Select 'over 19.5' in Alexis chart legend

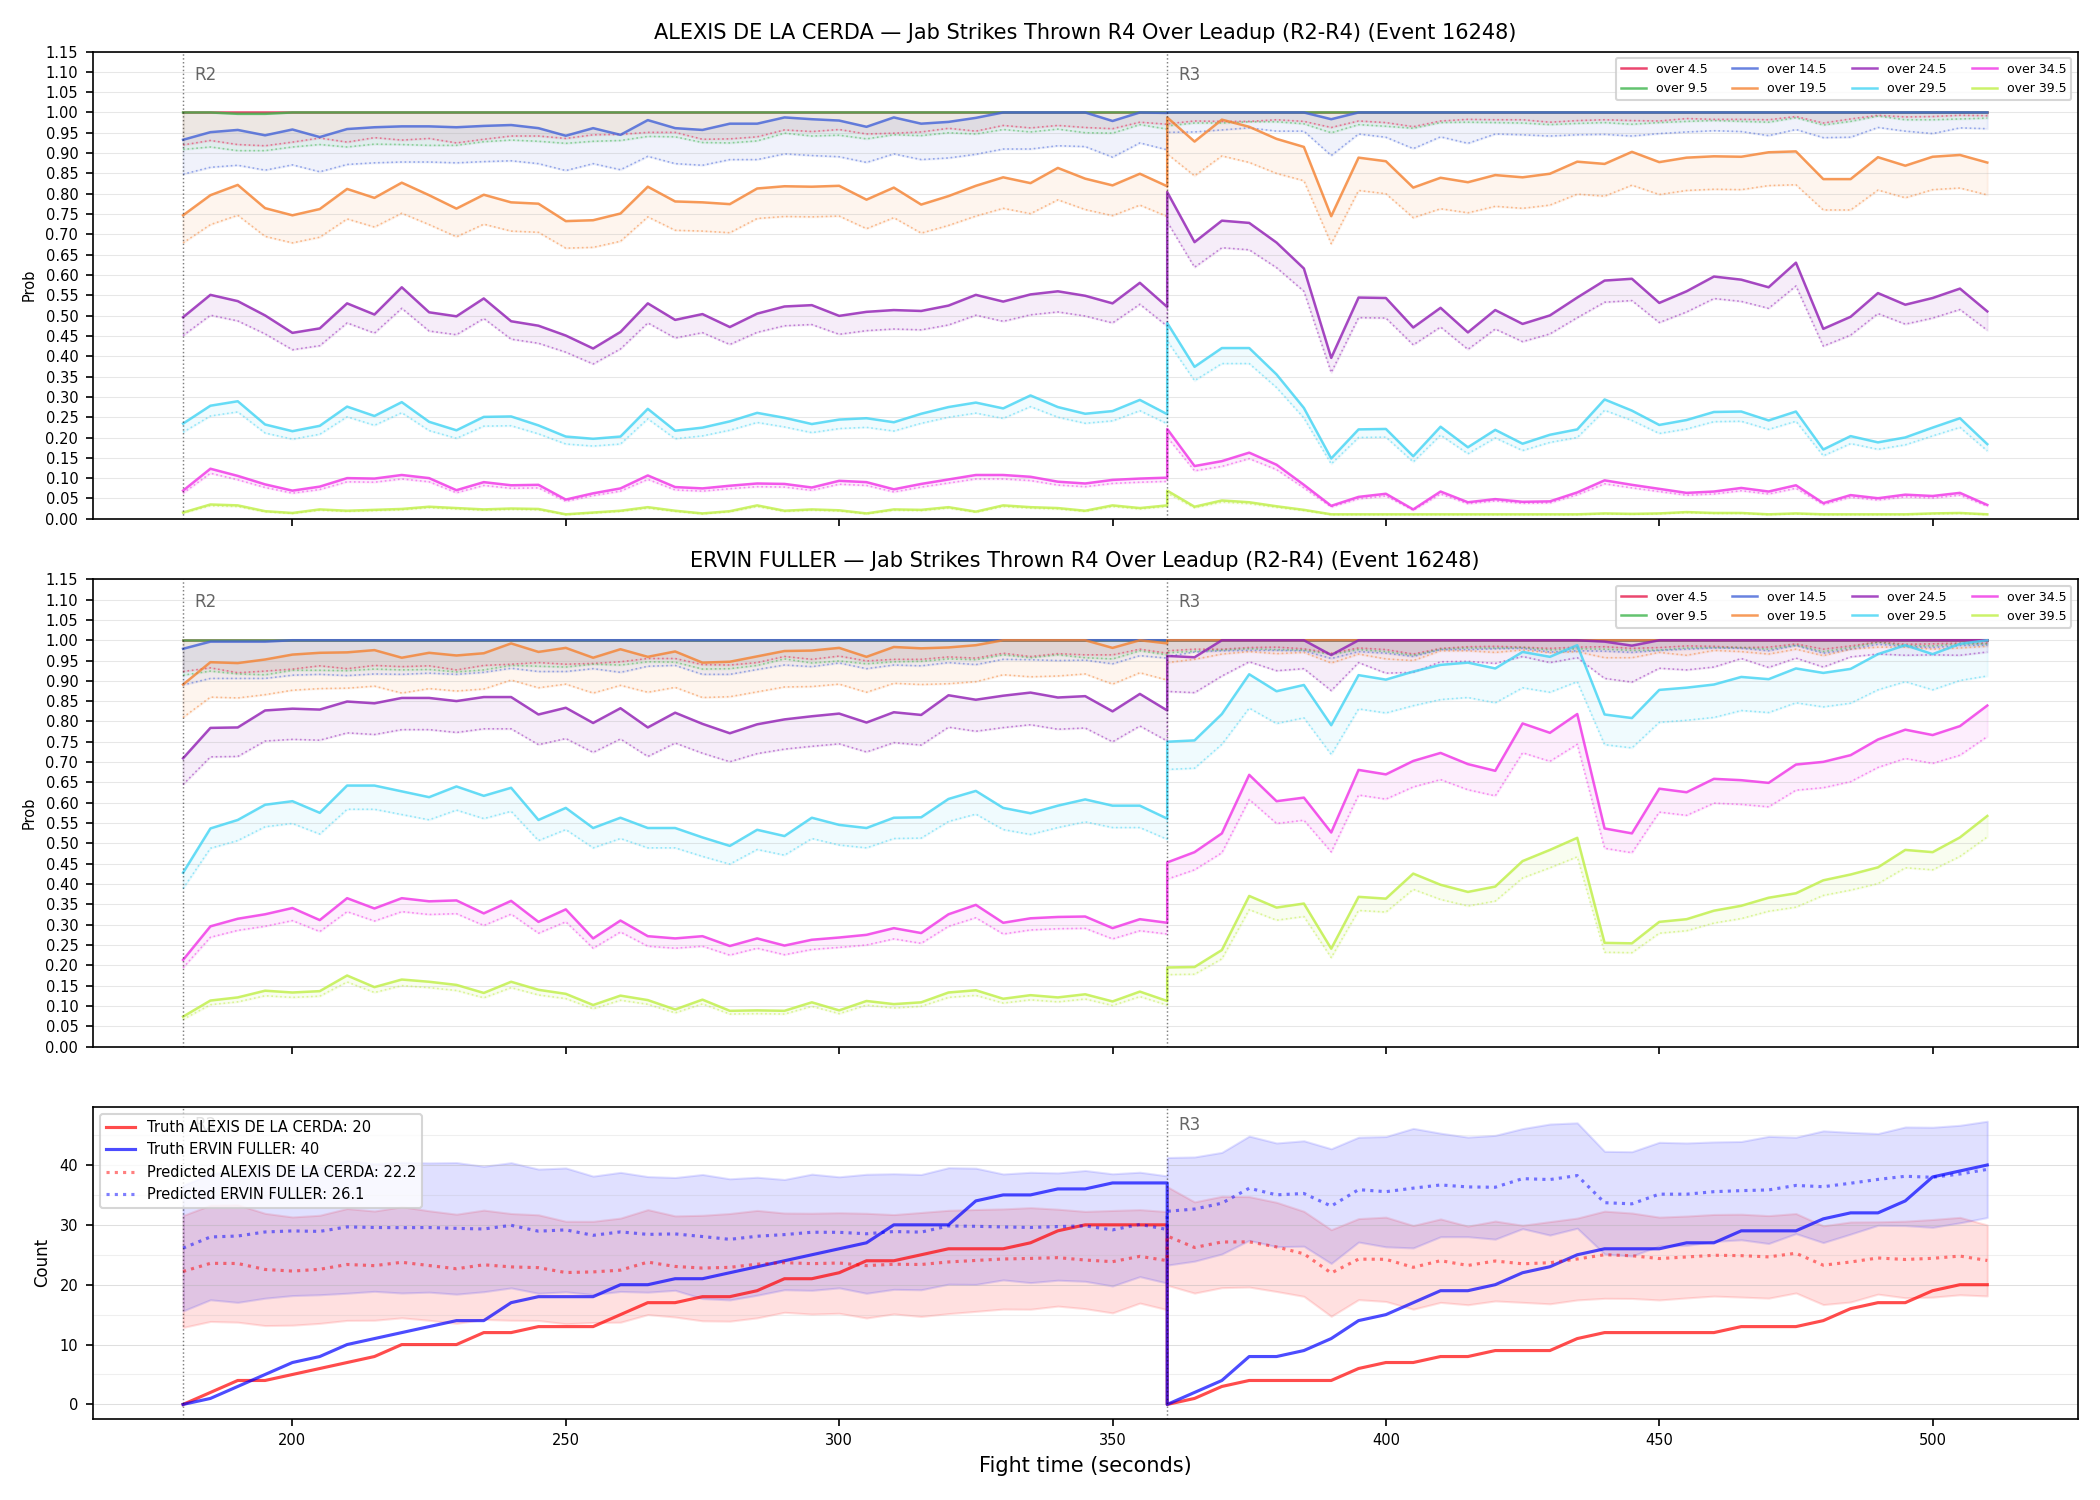point(1779,88)
